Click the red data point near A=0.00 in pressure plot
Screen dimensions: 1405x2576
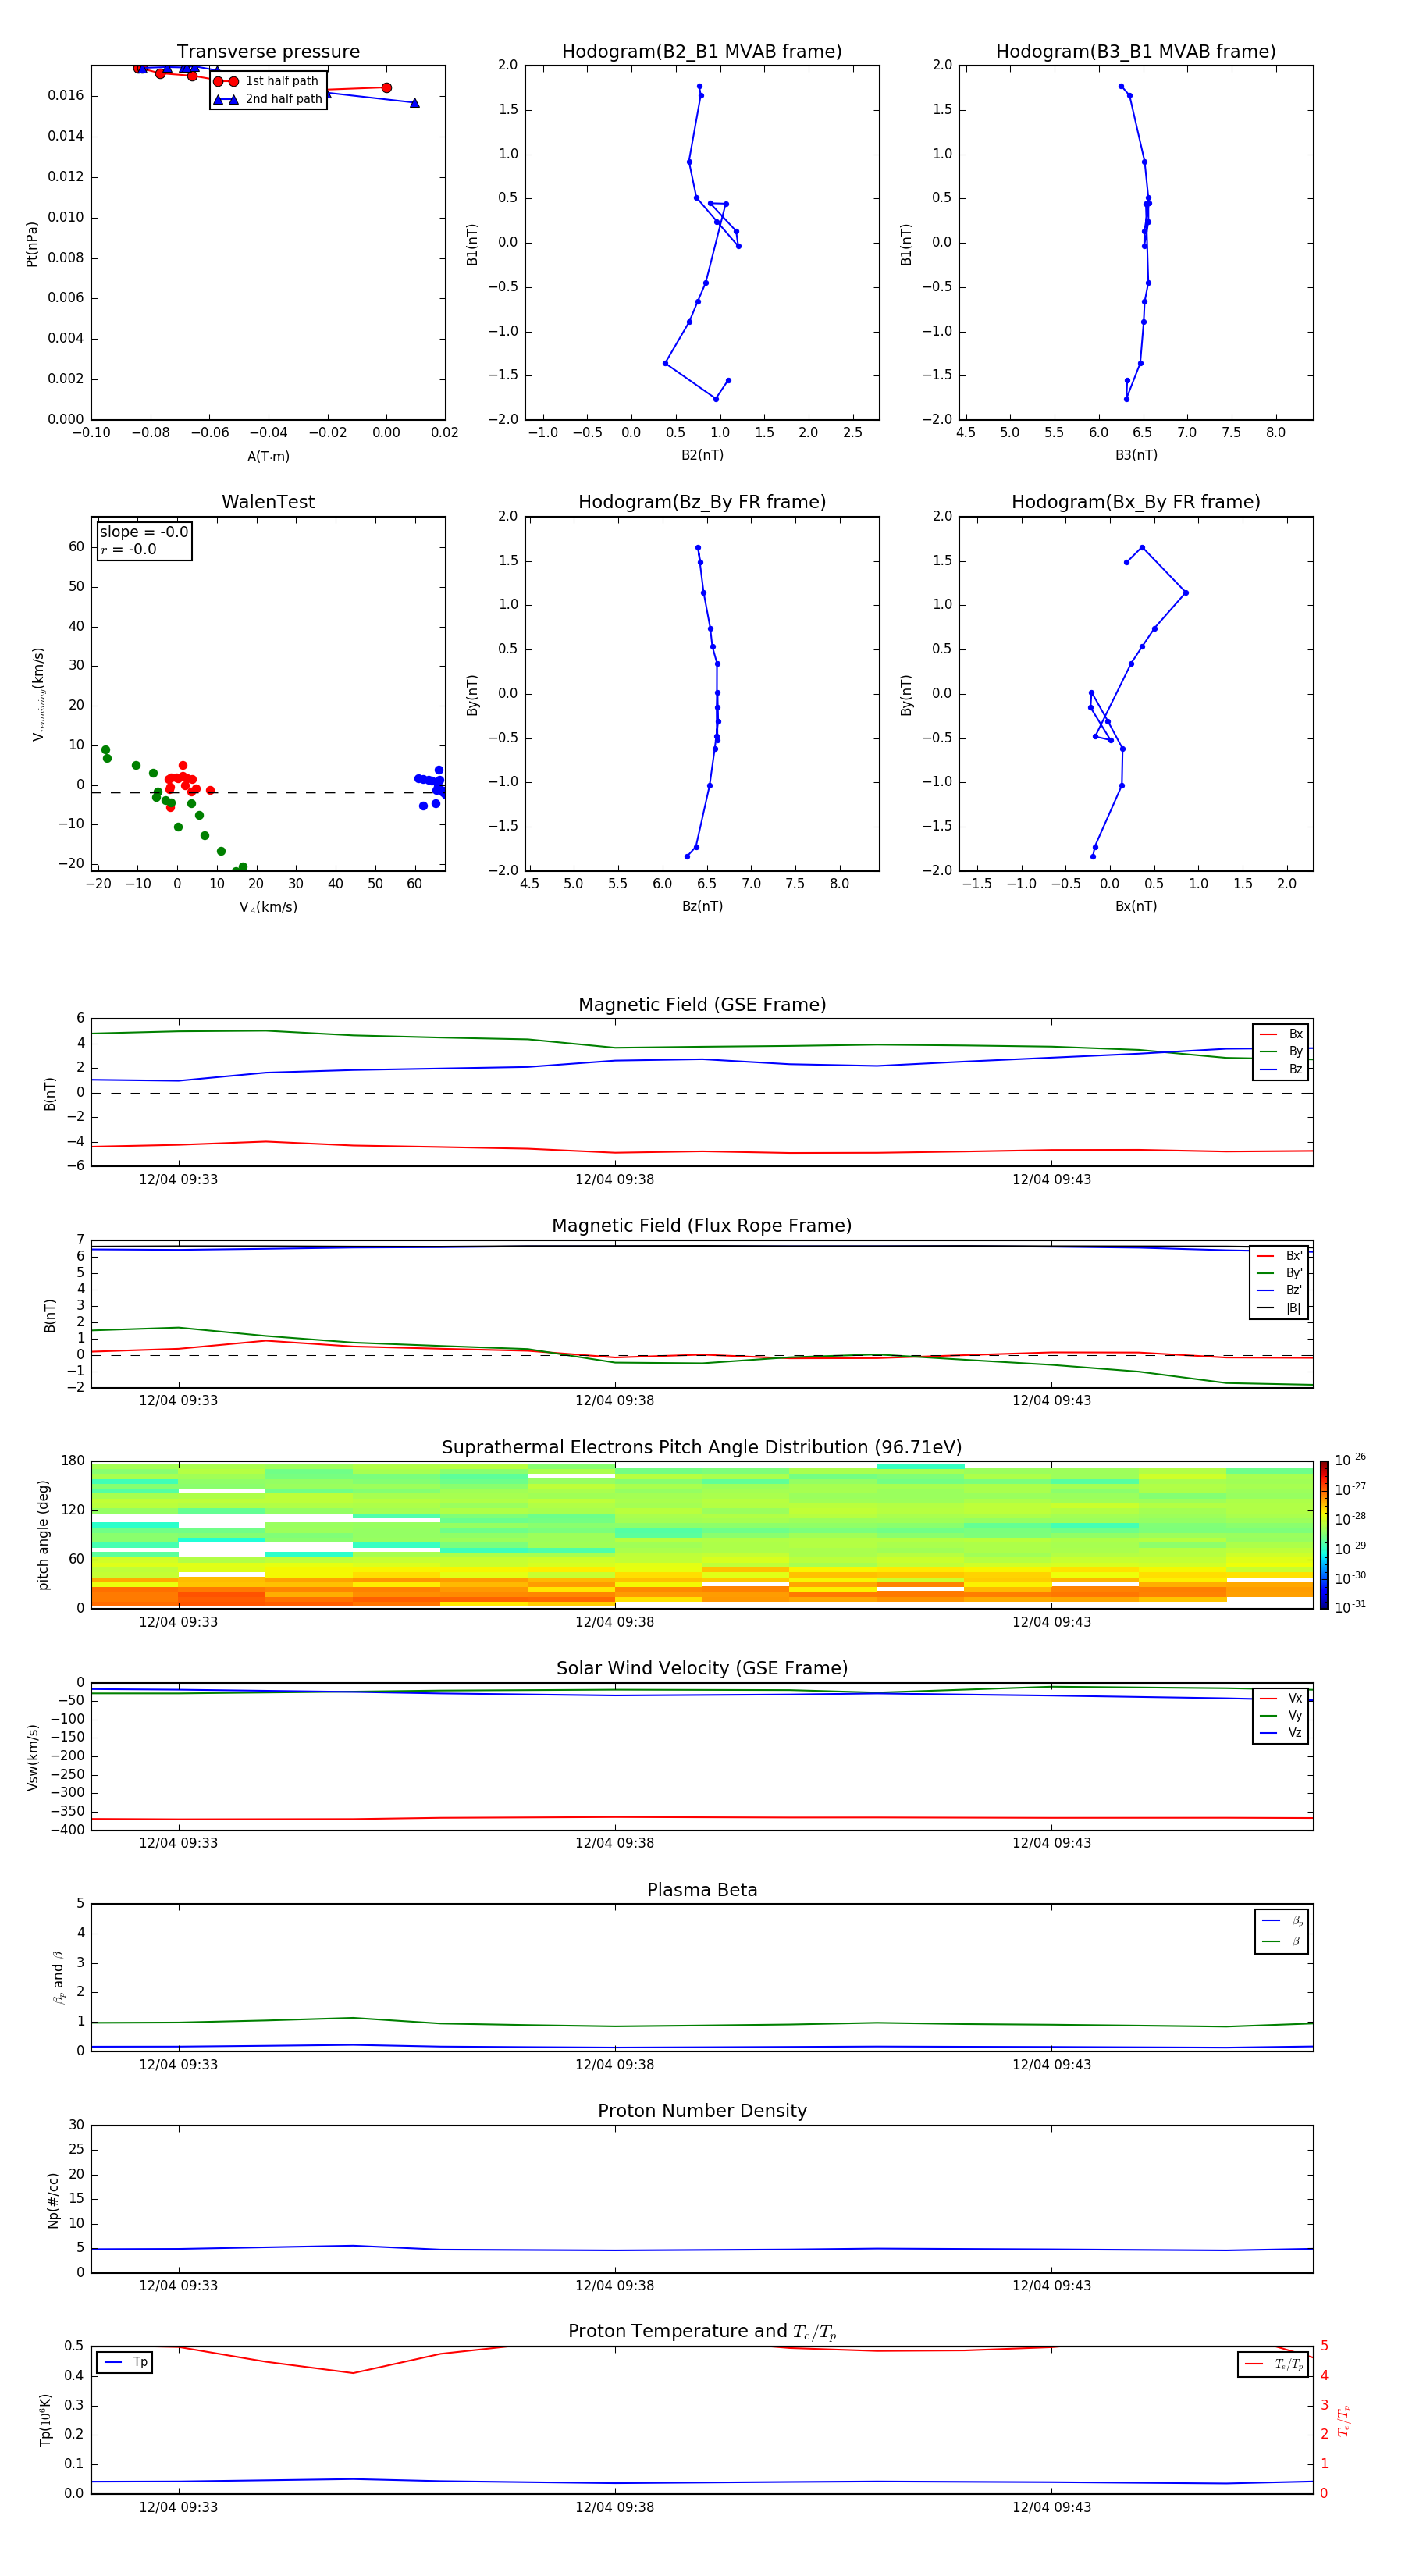point(386,88)
